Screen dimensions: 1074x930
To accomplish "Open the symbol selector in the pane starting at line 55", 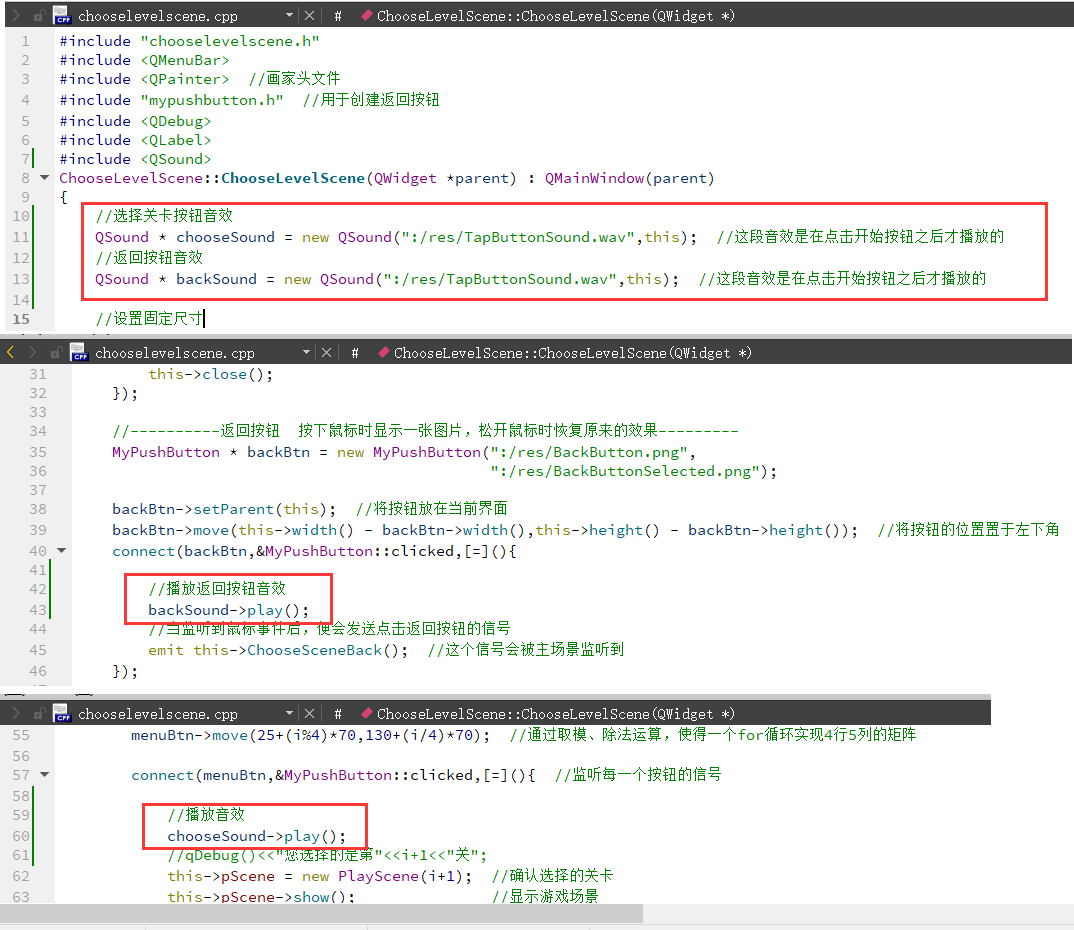I will (555, 714).
